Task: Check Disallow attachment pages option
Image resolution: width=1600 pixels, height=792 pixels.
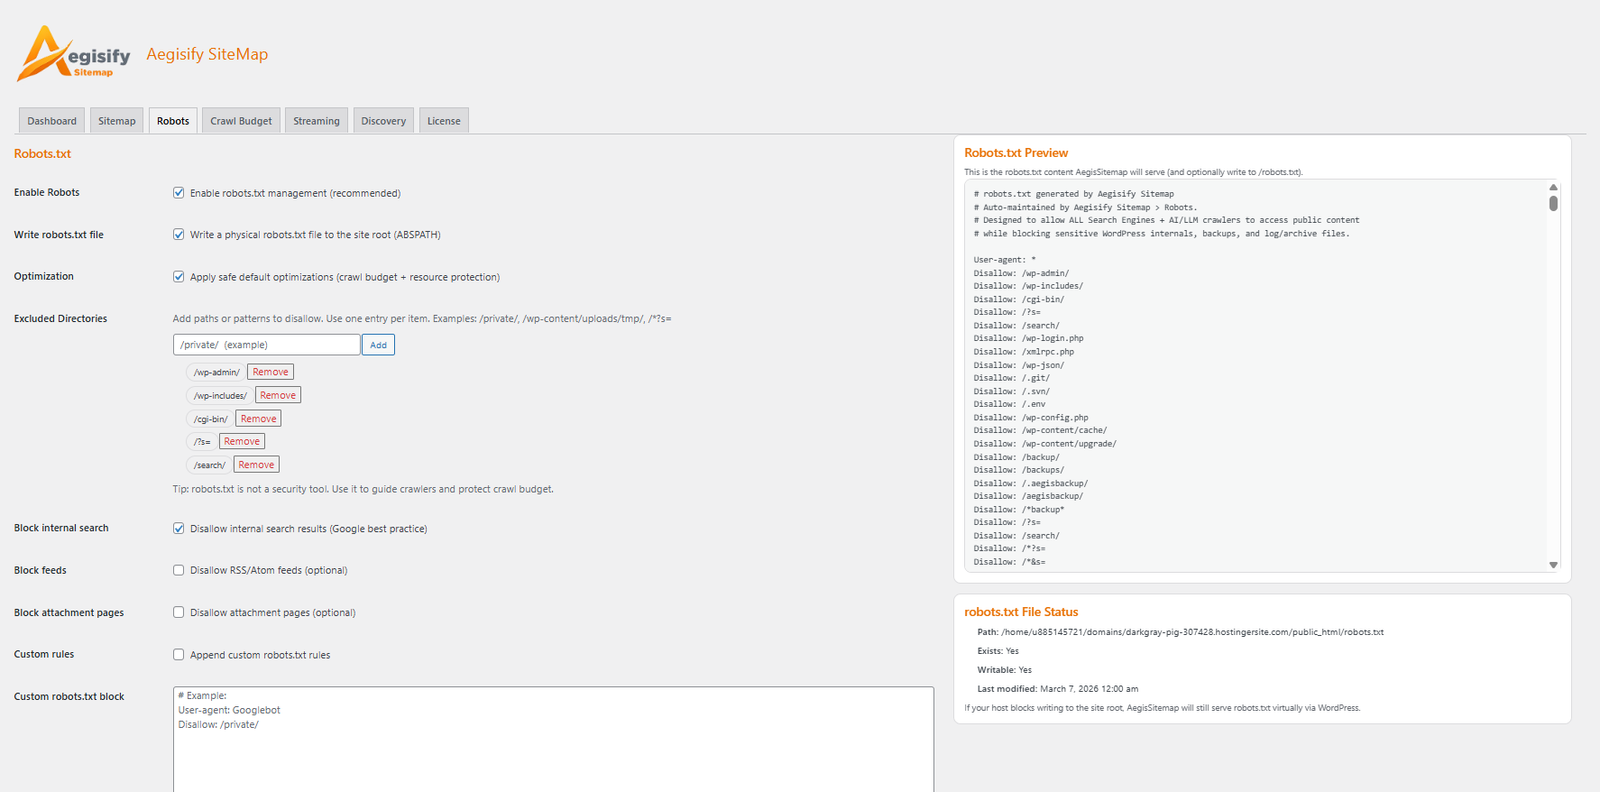Action: [179, 613]
